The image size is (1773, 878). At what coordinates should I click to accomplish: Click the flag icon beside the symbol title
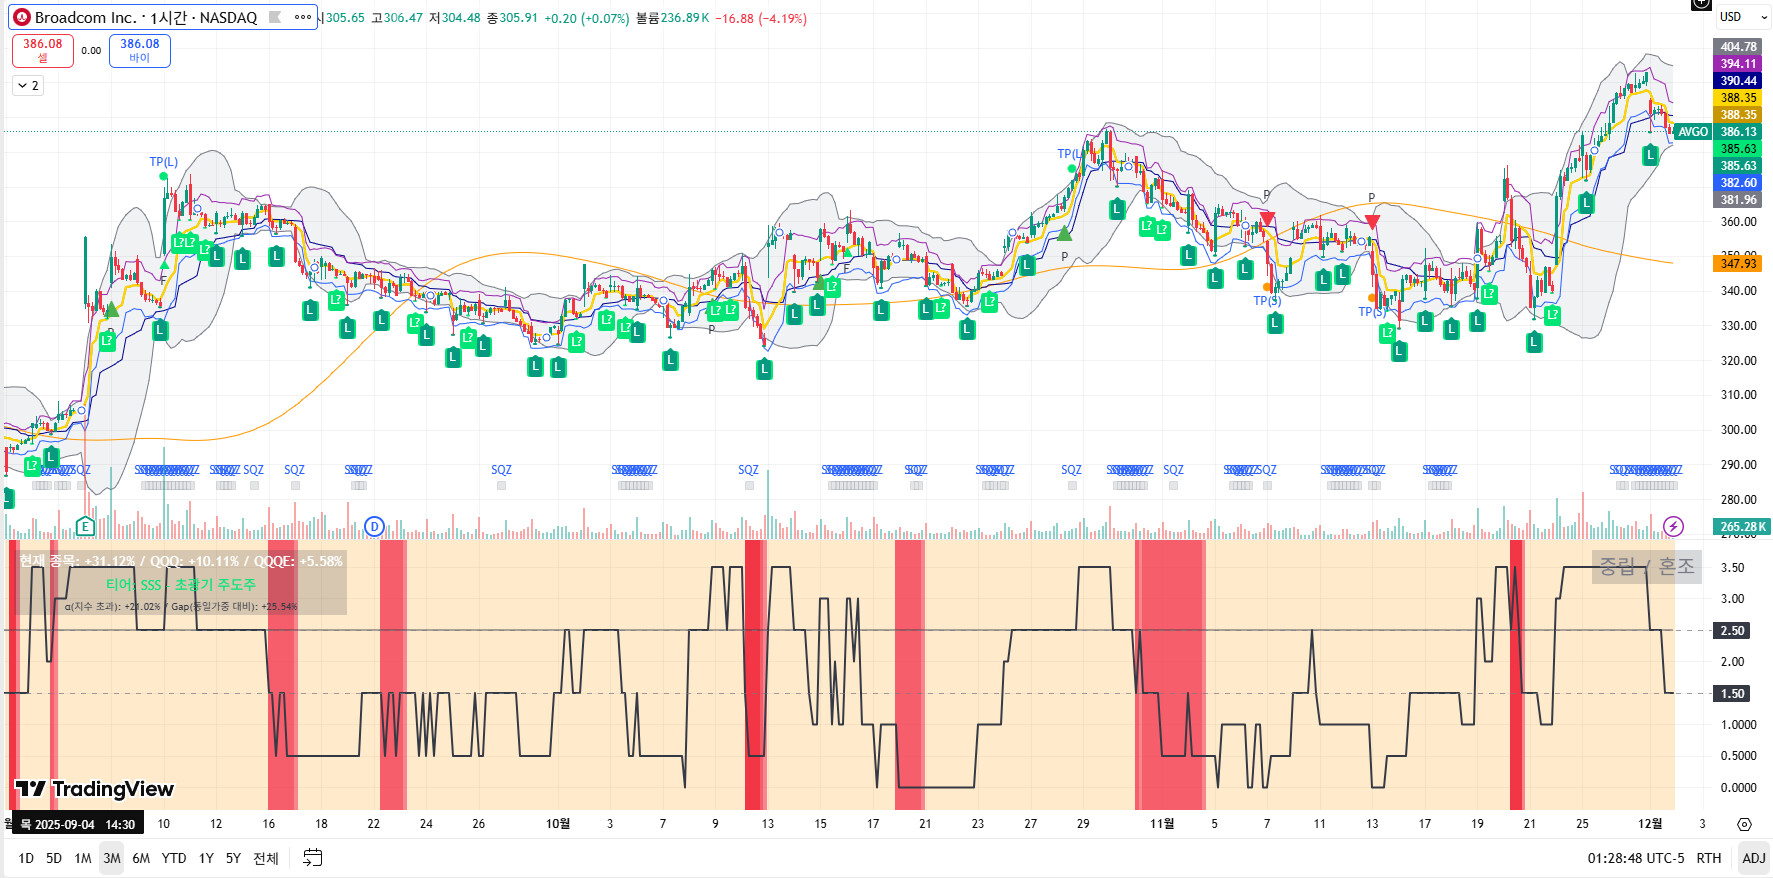click(x=275, y=17)
